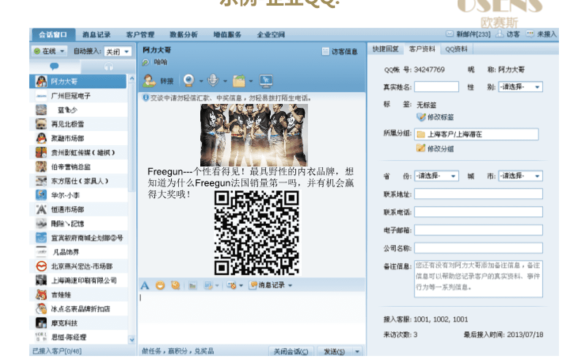The image size is (570, 360).
Task: Click the penguin avatar of 聚融市场部
Action: (x=41, y=138)
